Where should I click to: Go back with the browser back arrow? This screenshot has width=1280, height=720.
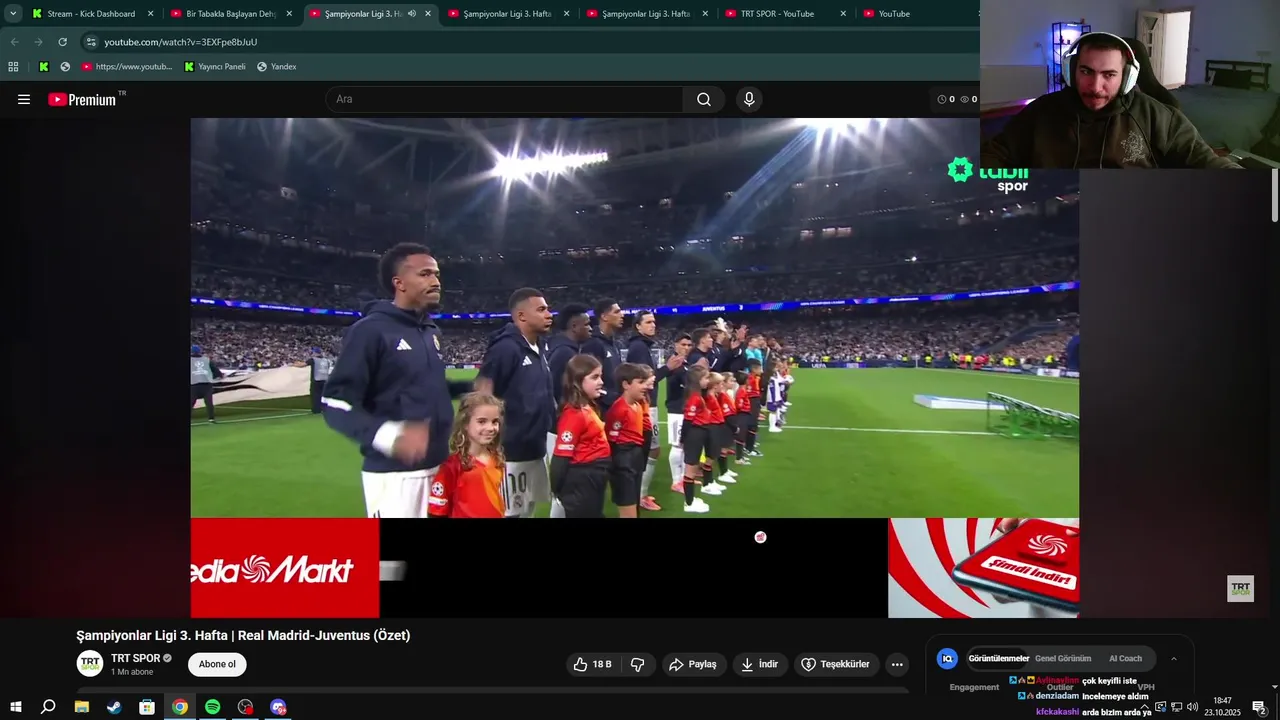click(x=14, y=42)
